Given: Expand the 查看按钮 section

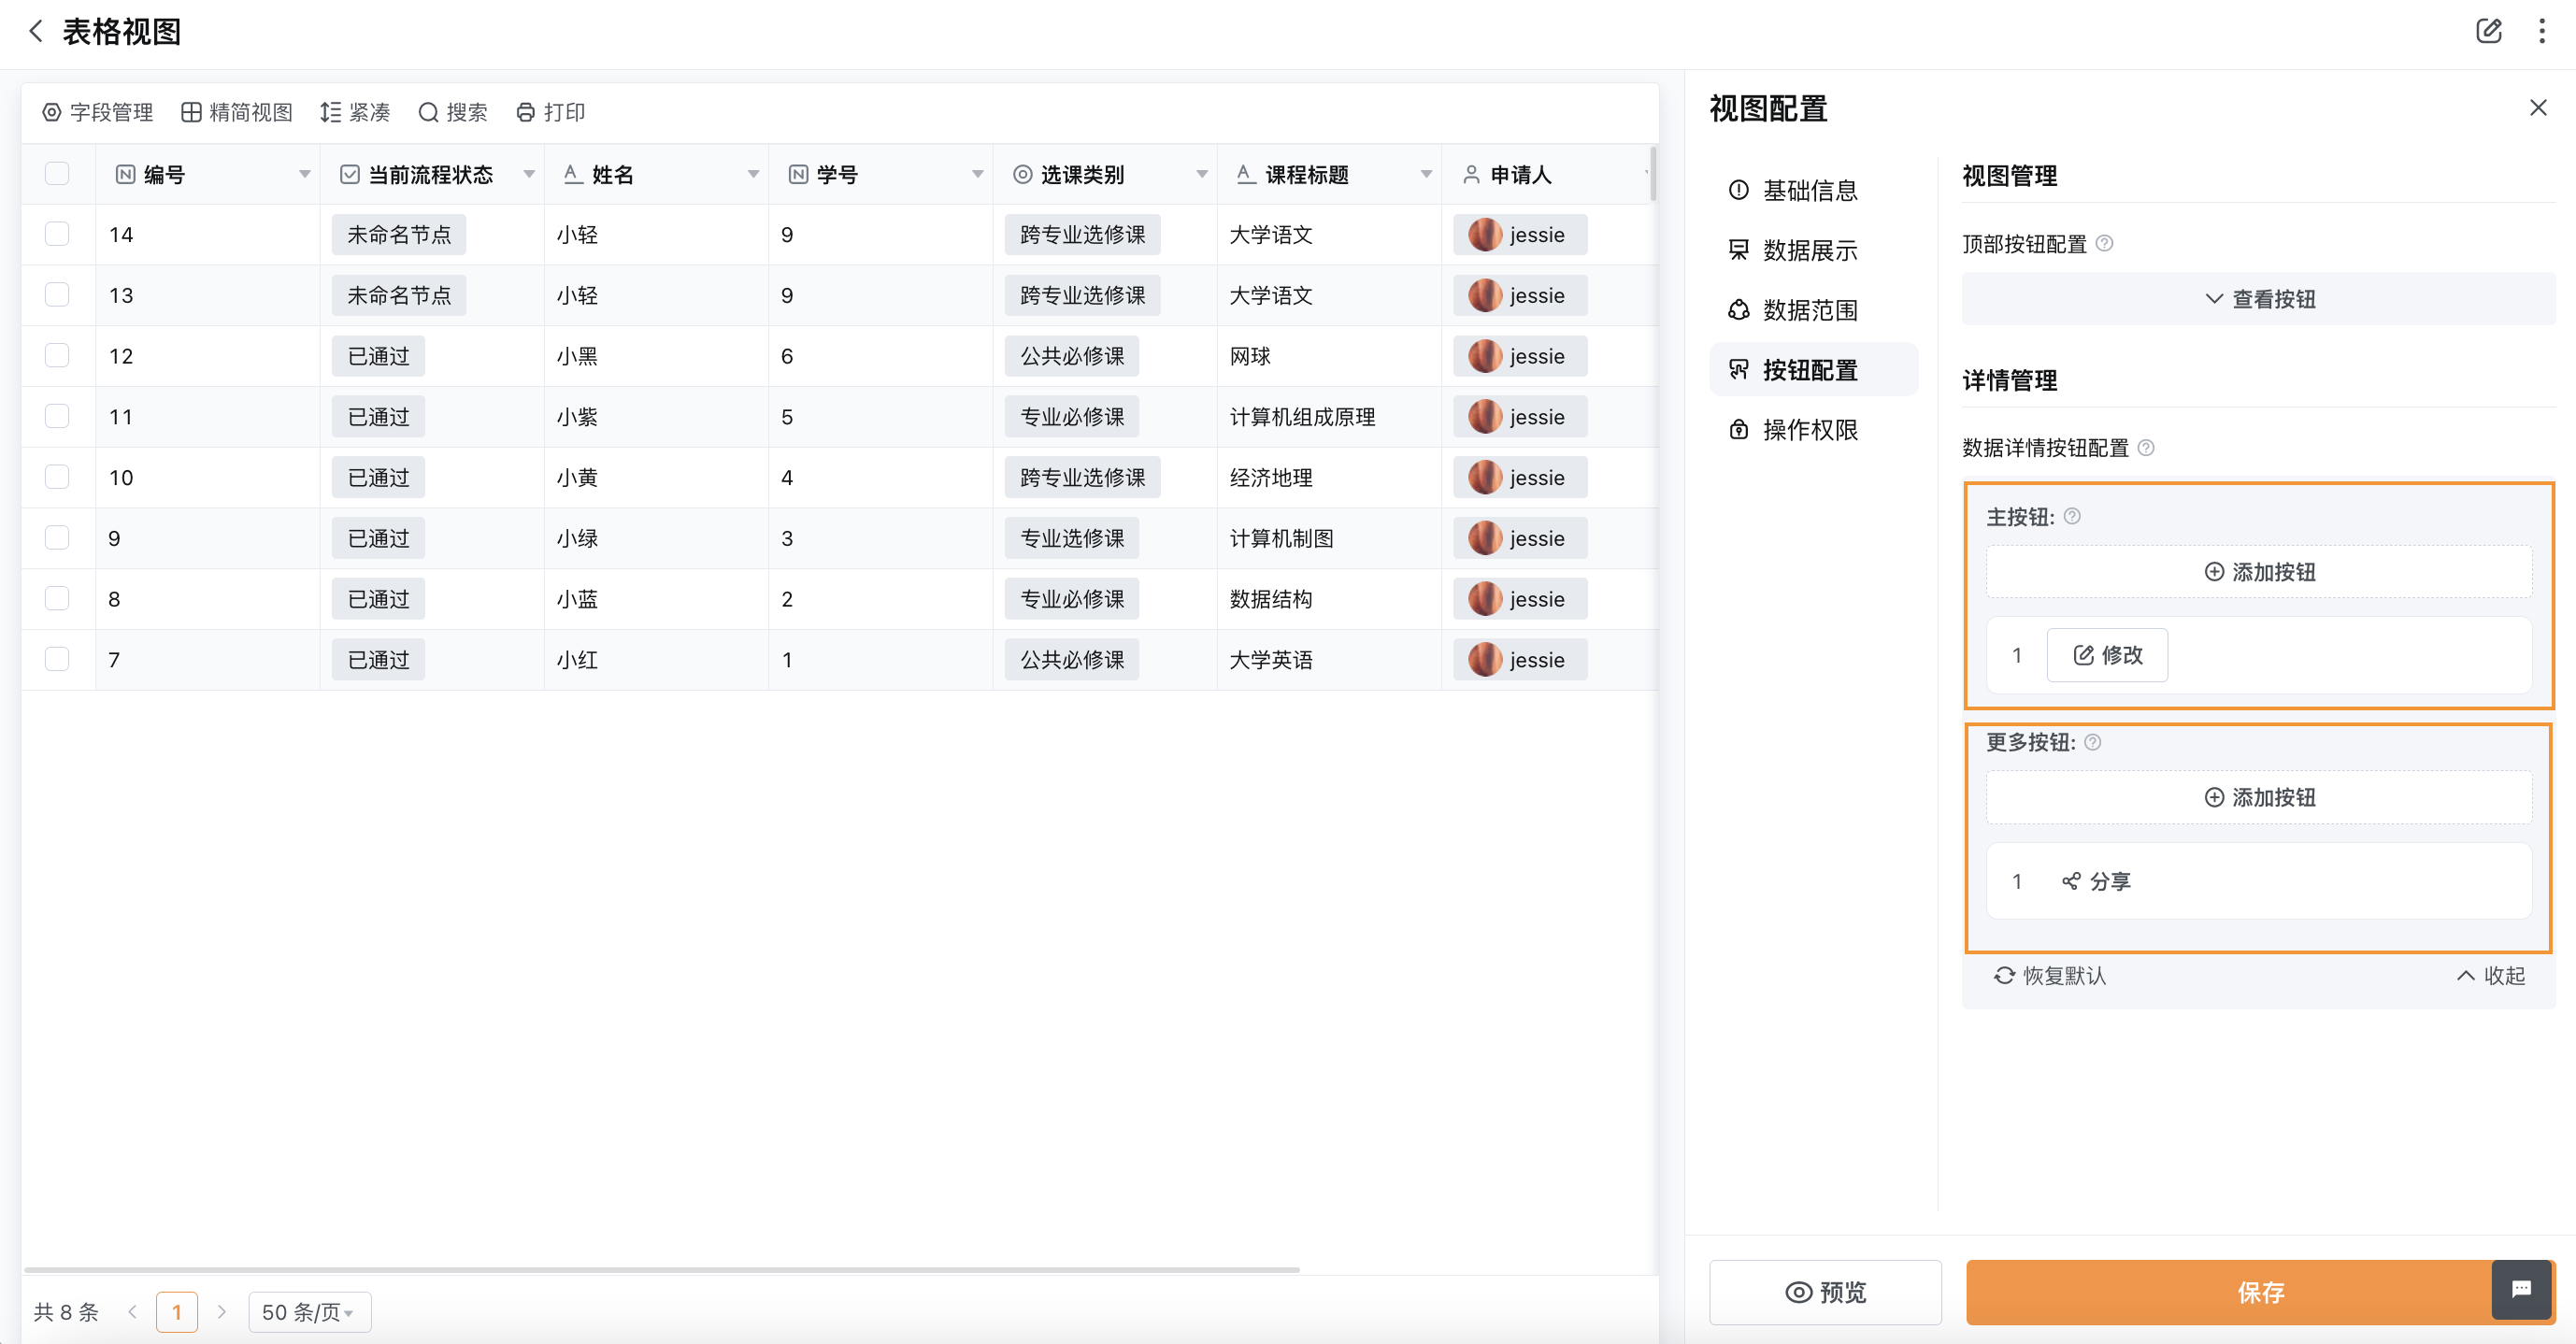Looking at the screenshot, I should point(2258,299).
